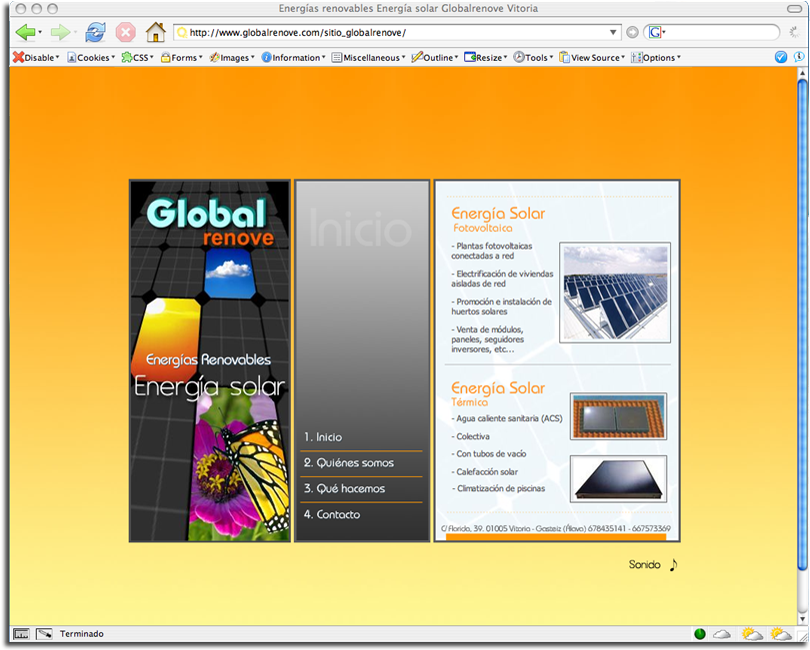Click the blue sky cloud panel image

click(x=230, y=274)
